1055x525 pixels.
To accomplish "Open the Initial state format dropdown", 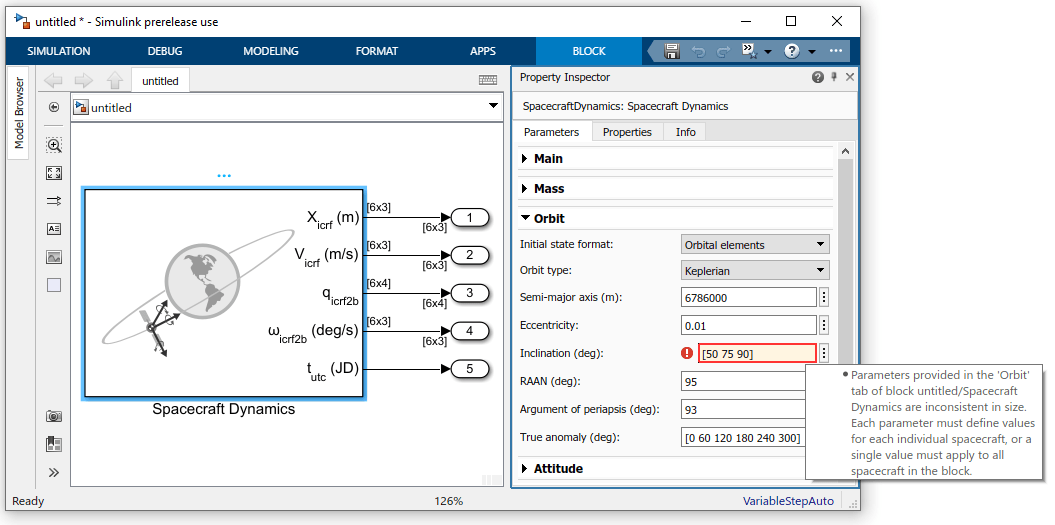I will [x=755, y=244].
